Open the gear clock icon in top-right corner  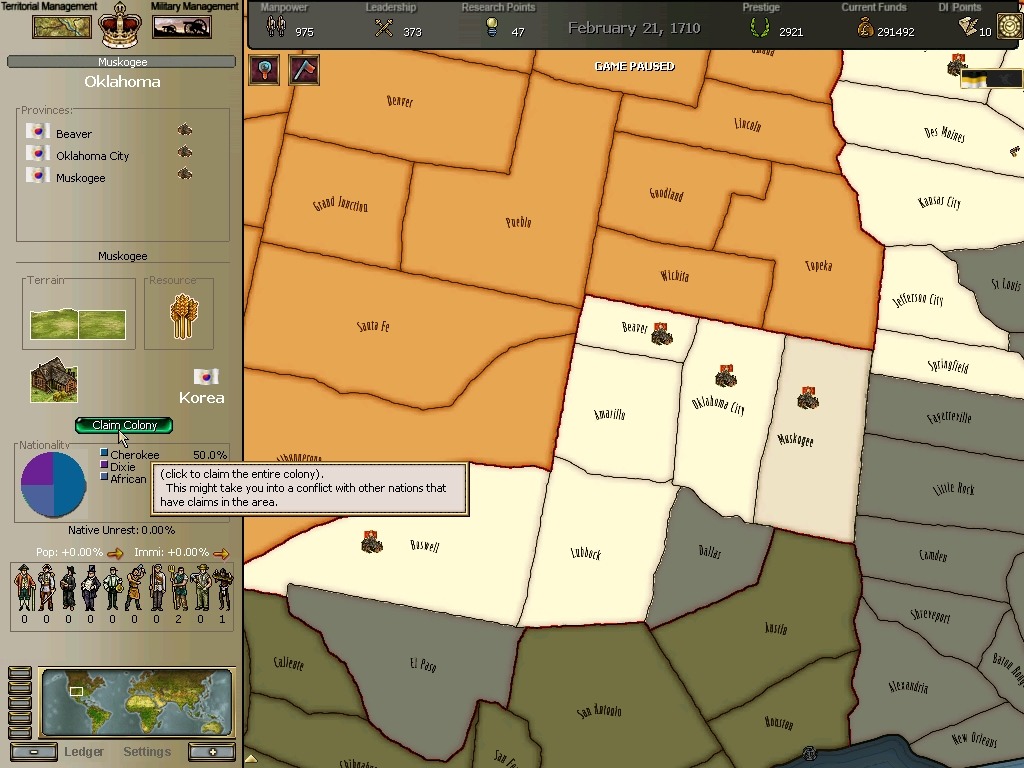click(x=1010, y=26)
